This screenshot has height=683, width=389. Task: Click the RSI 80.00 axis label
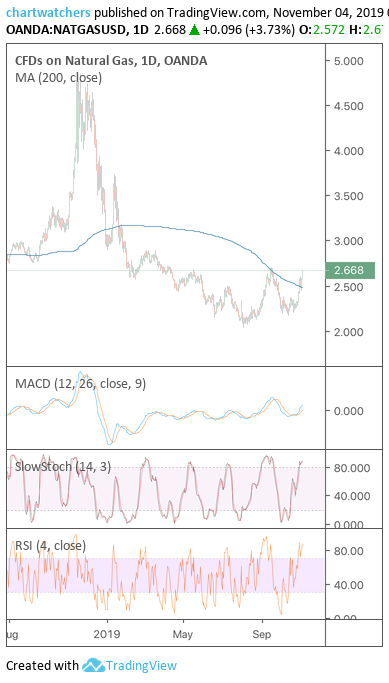coord(348,551)
